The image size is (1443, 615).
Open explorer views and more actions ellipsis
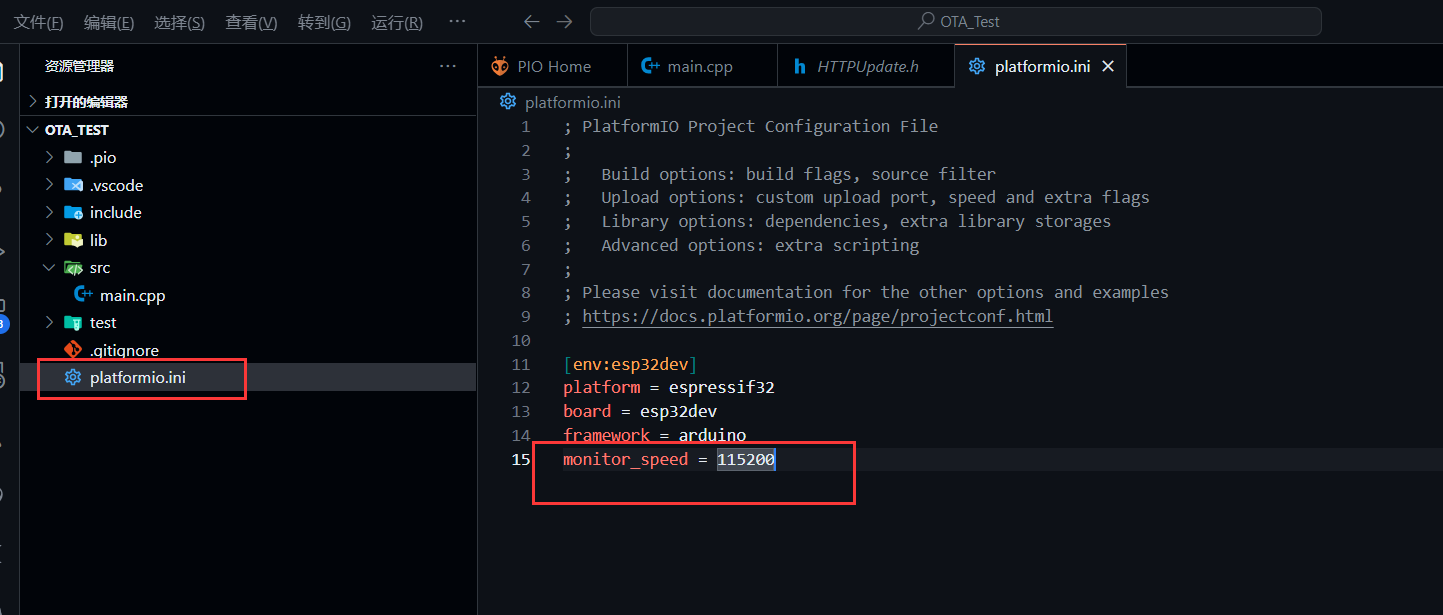click(x=448, y=66)
